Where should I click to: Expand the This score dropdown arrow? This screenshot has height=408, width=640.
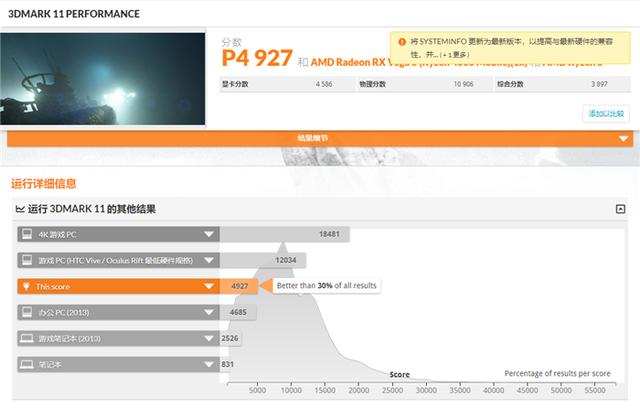pos(209,286)
